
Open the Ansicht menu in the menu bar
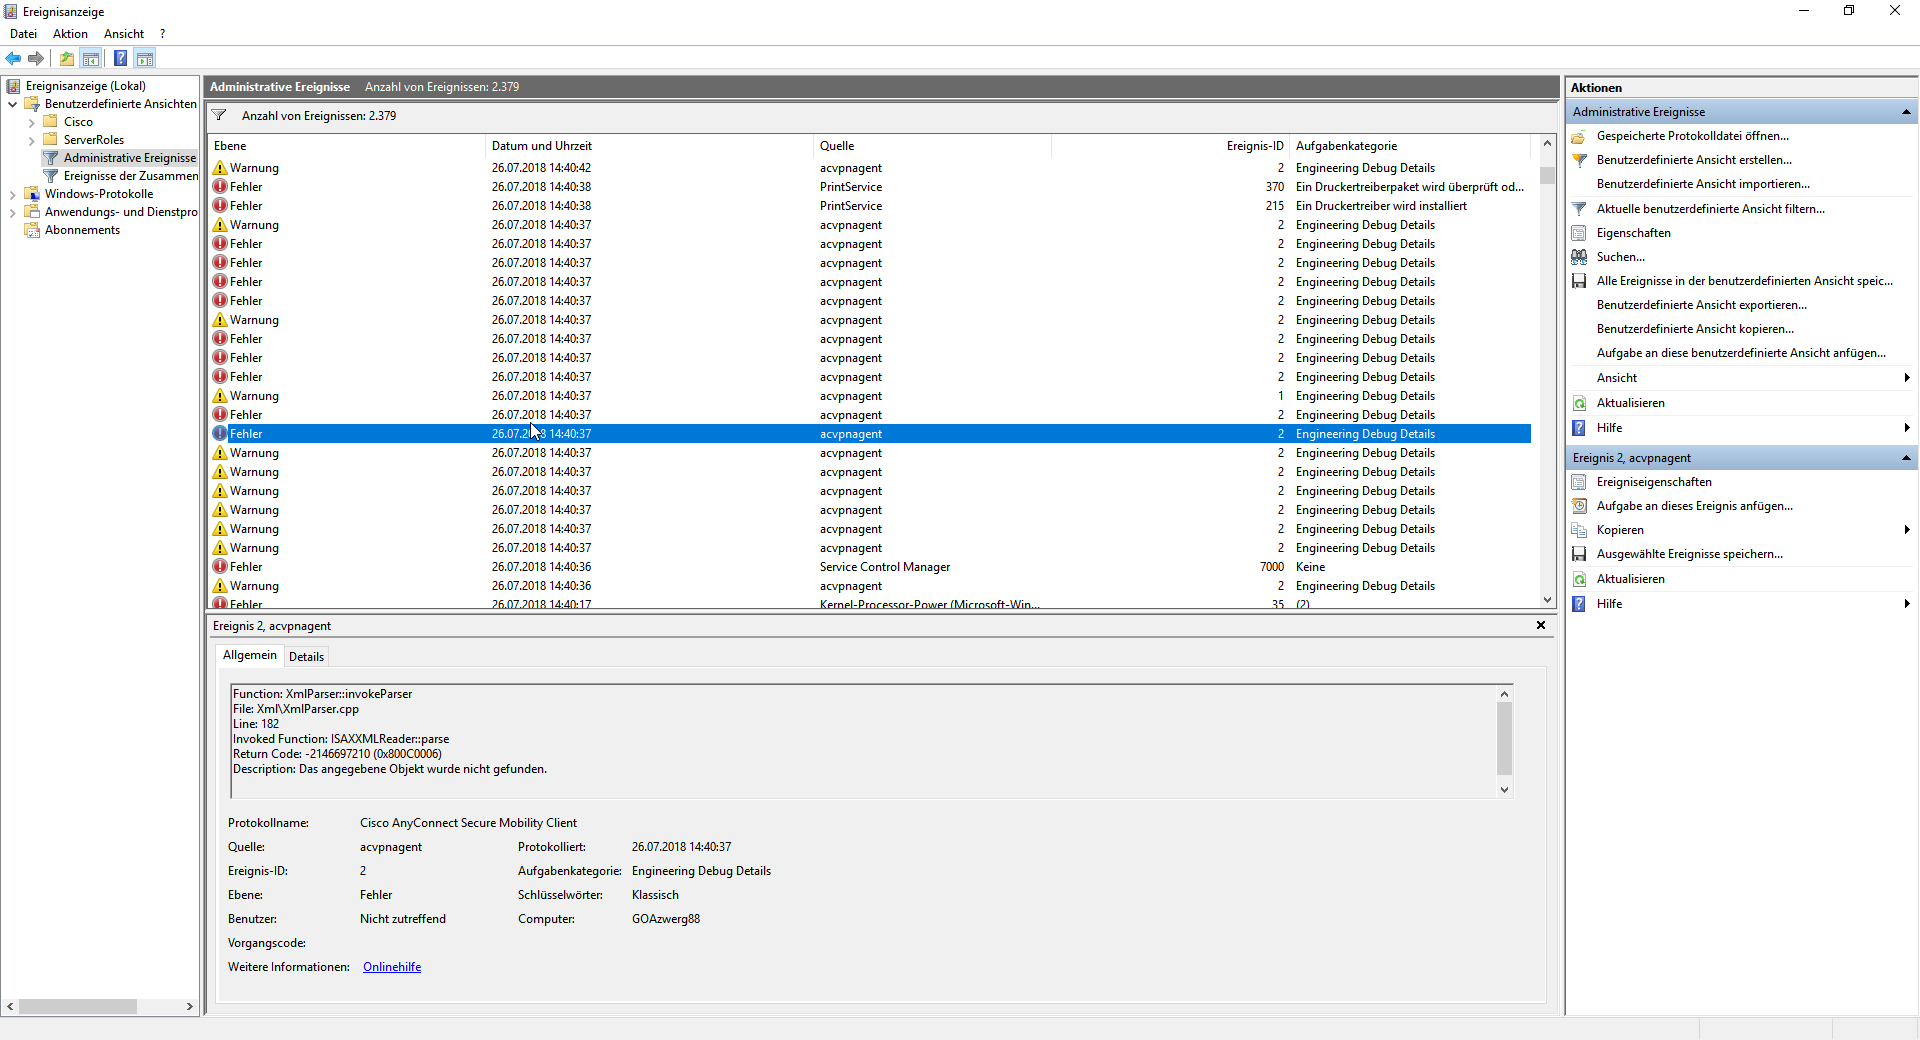(x=124, y=34)
